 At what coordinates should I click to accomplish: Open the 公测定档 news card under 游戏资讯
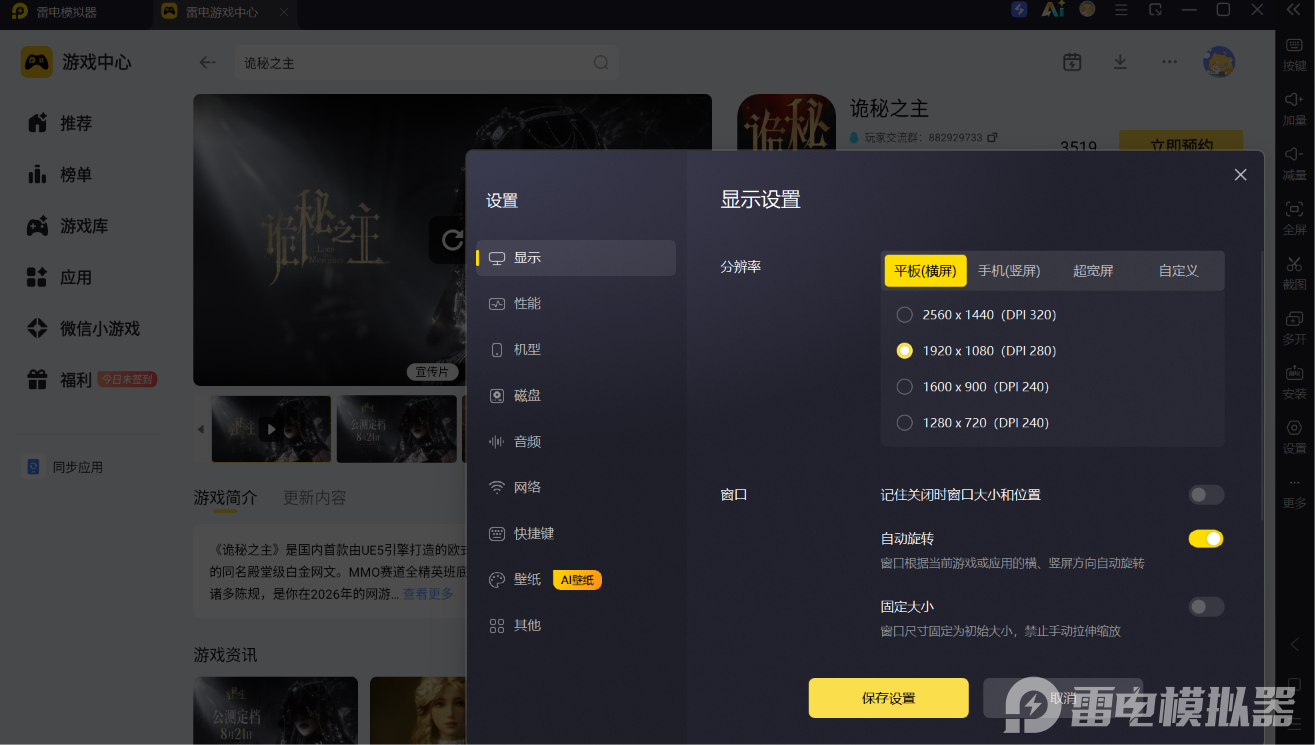(275, 711)
